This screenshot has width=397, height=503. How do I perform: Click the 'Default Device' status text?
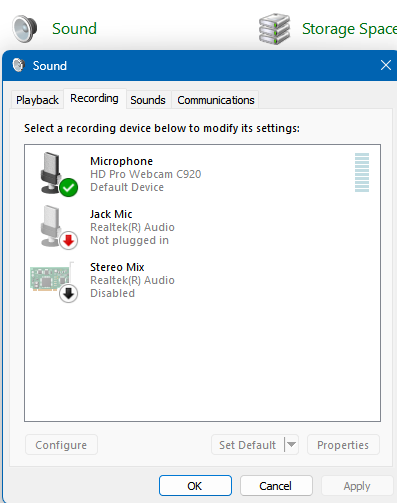click(127, 187)
